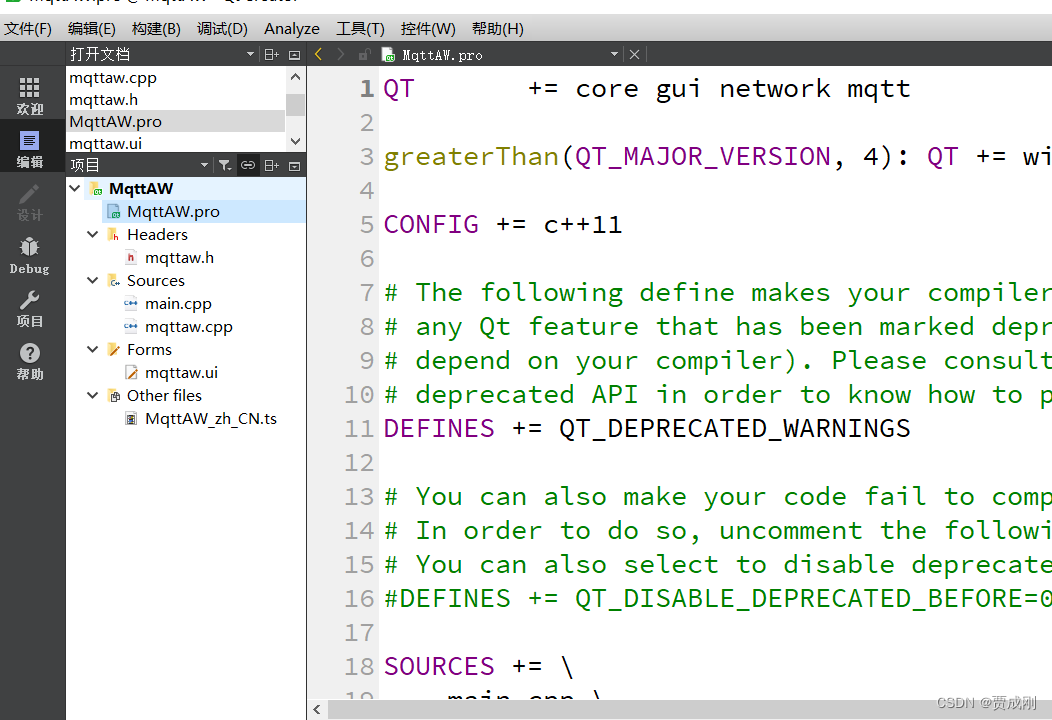Viewport: 1052px width, 720px height.
Task: Select mqttaw.ui in open documents list
Action: point(176,143)
